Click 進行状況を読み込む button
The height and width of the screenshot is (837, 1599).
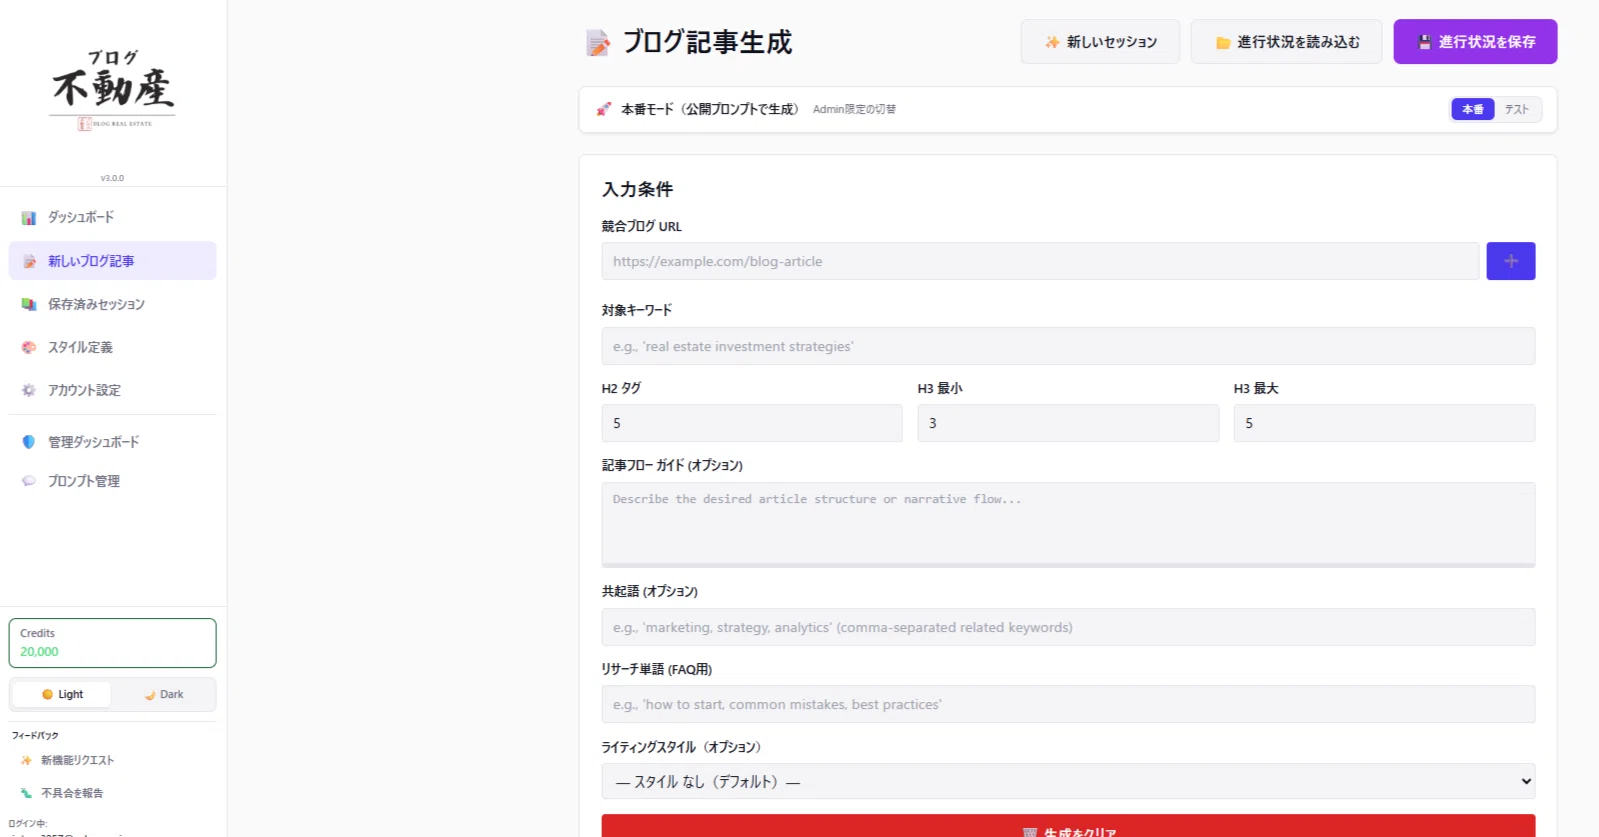tap(1286, 42)
